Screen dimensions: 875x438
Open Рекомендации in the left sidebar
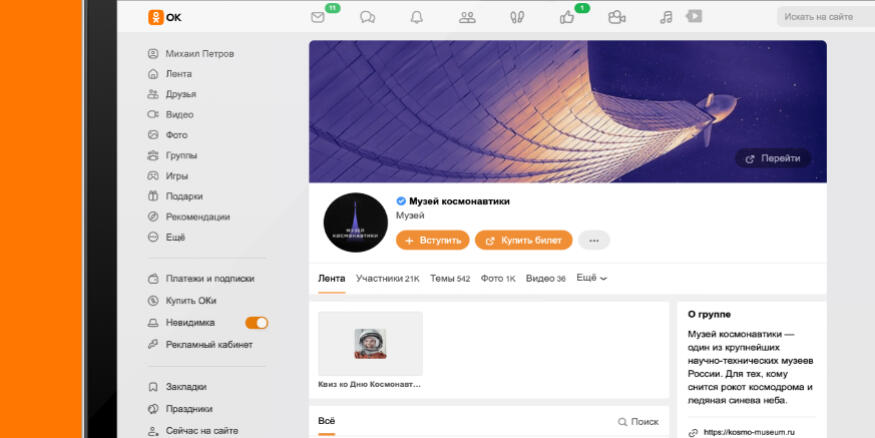click(x=189, y=216)
